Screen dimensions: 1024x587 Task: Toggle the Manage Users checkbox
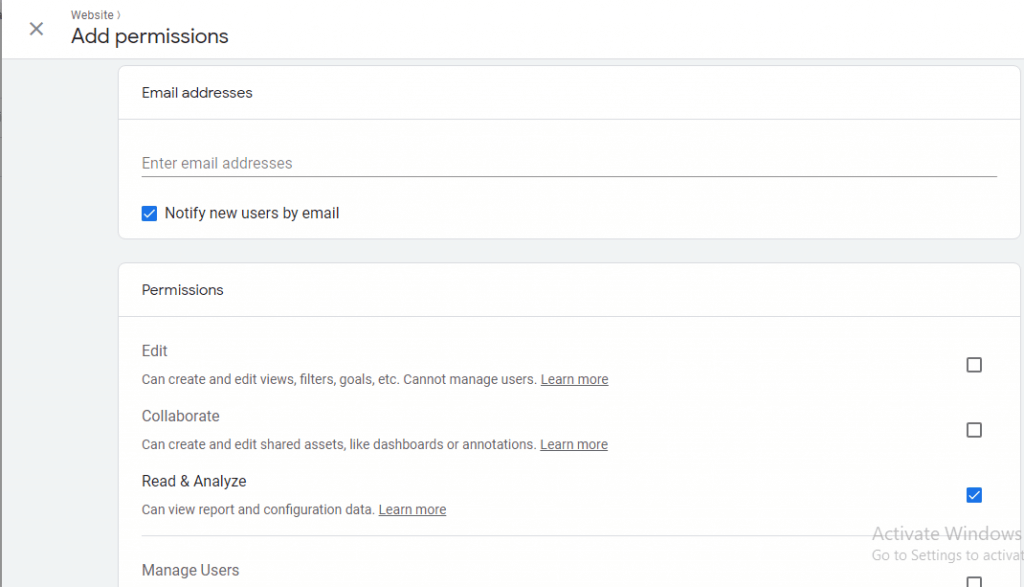coord(974,581)
